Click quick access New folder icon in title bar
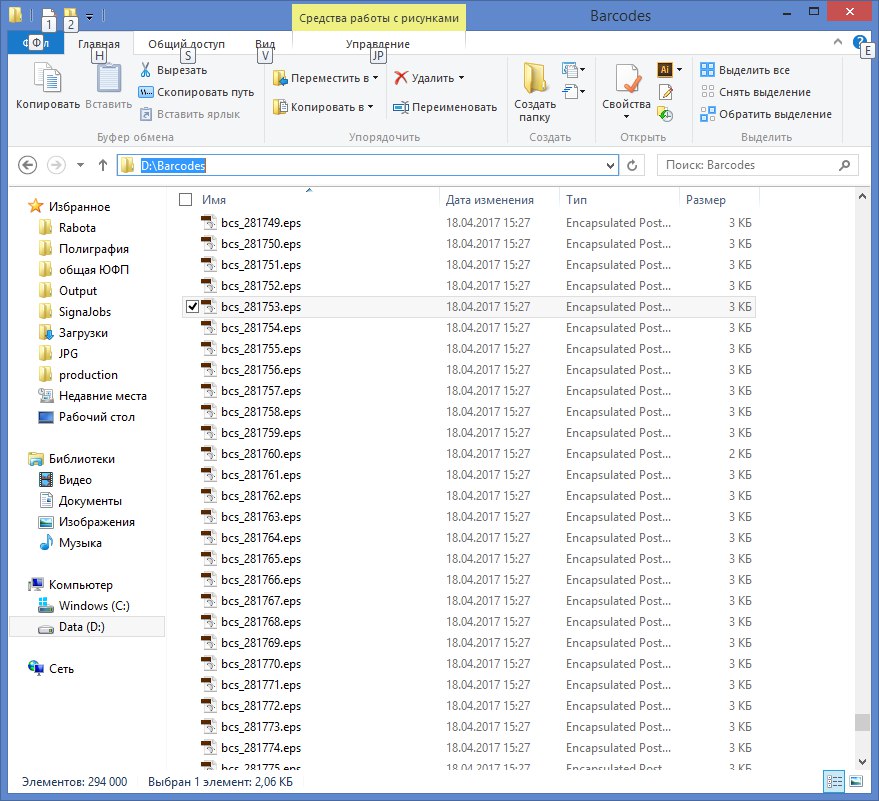This screenshot has height=801, width=879. (70, 16)
